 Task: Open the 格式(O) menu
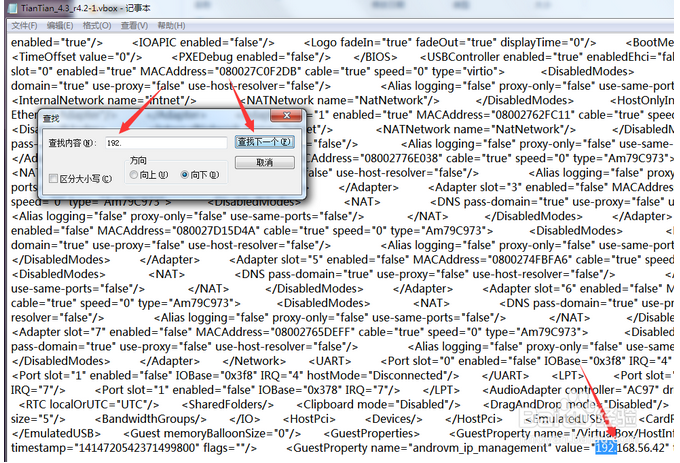click(x=97, y=26)
